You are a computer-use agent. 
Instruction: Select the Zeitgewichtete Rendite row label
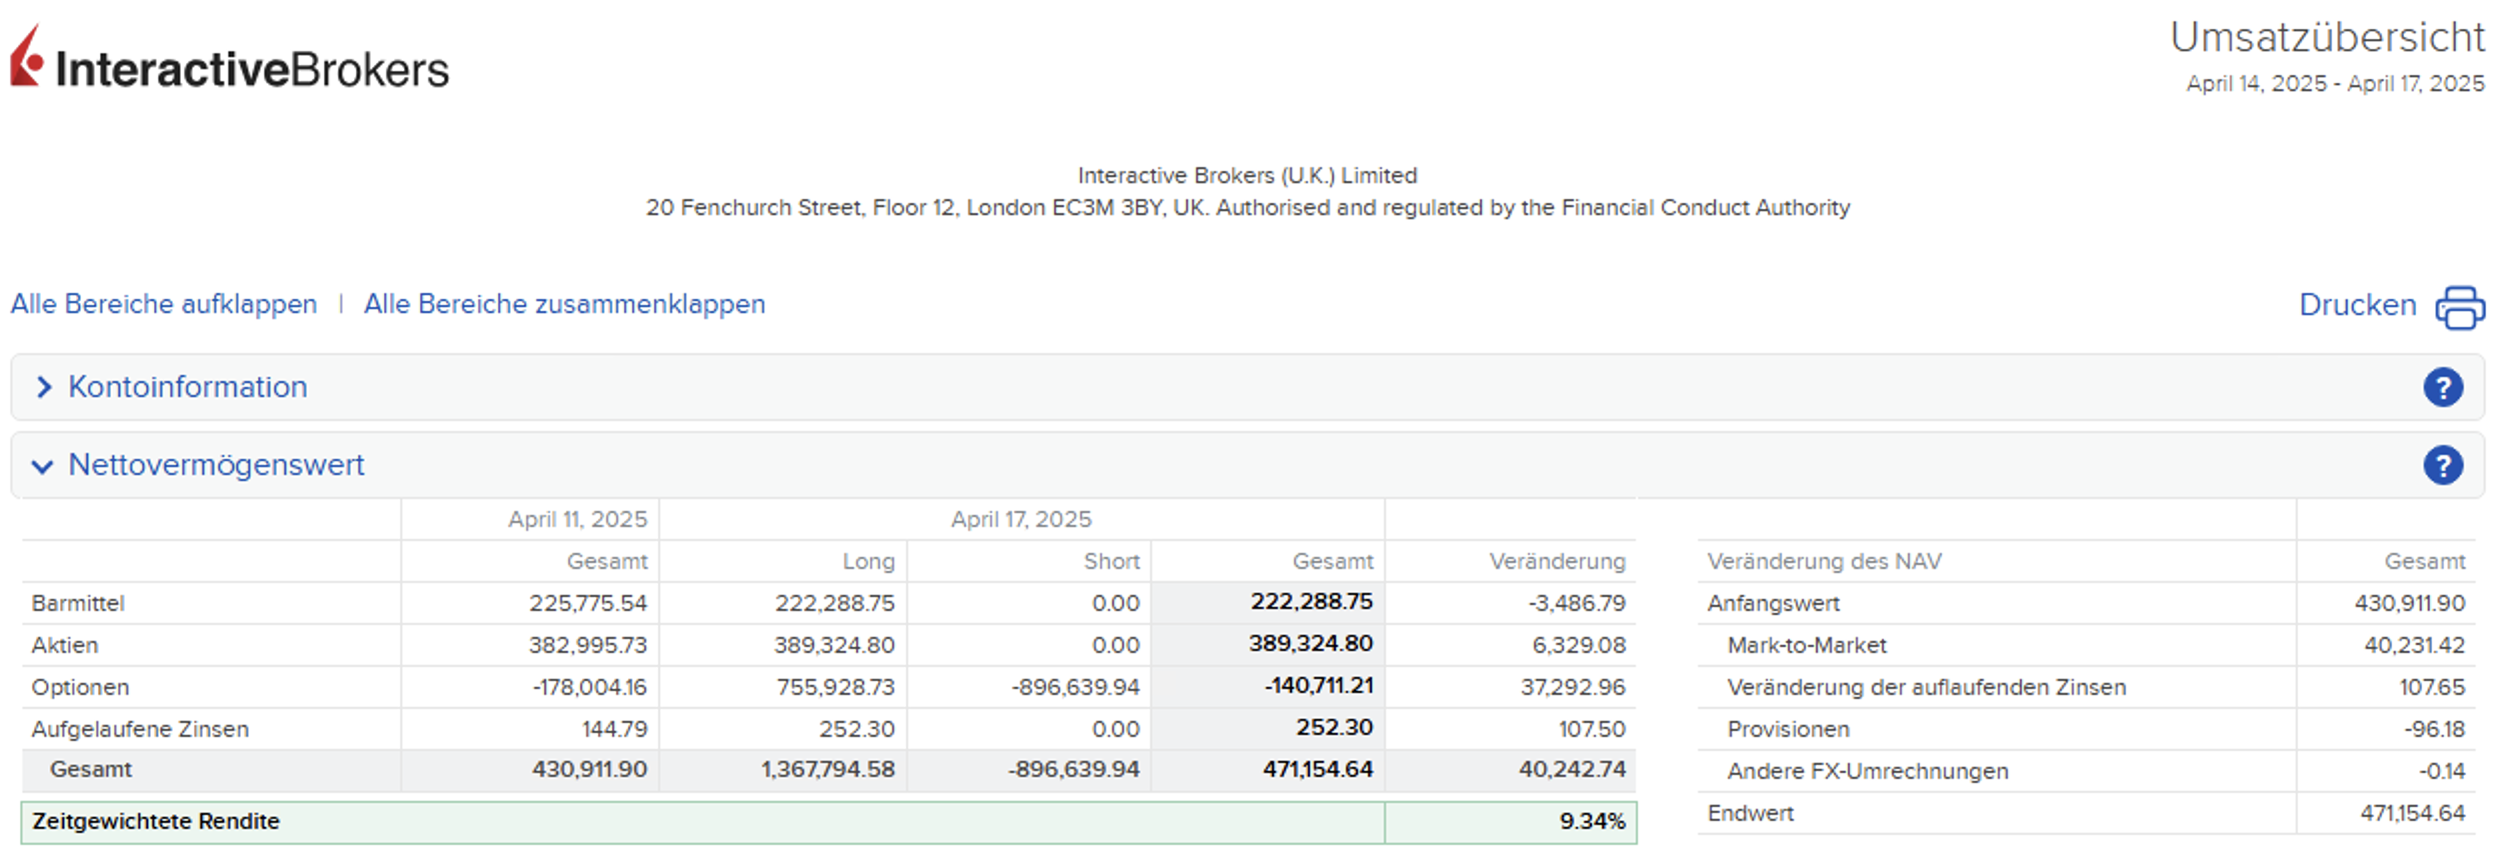click(156, 821)
